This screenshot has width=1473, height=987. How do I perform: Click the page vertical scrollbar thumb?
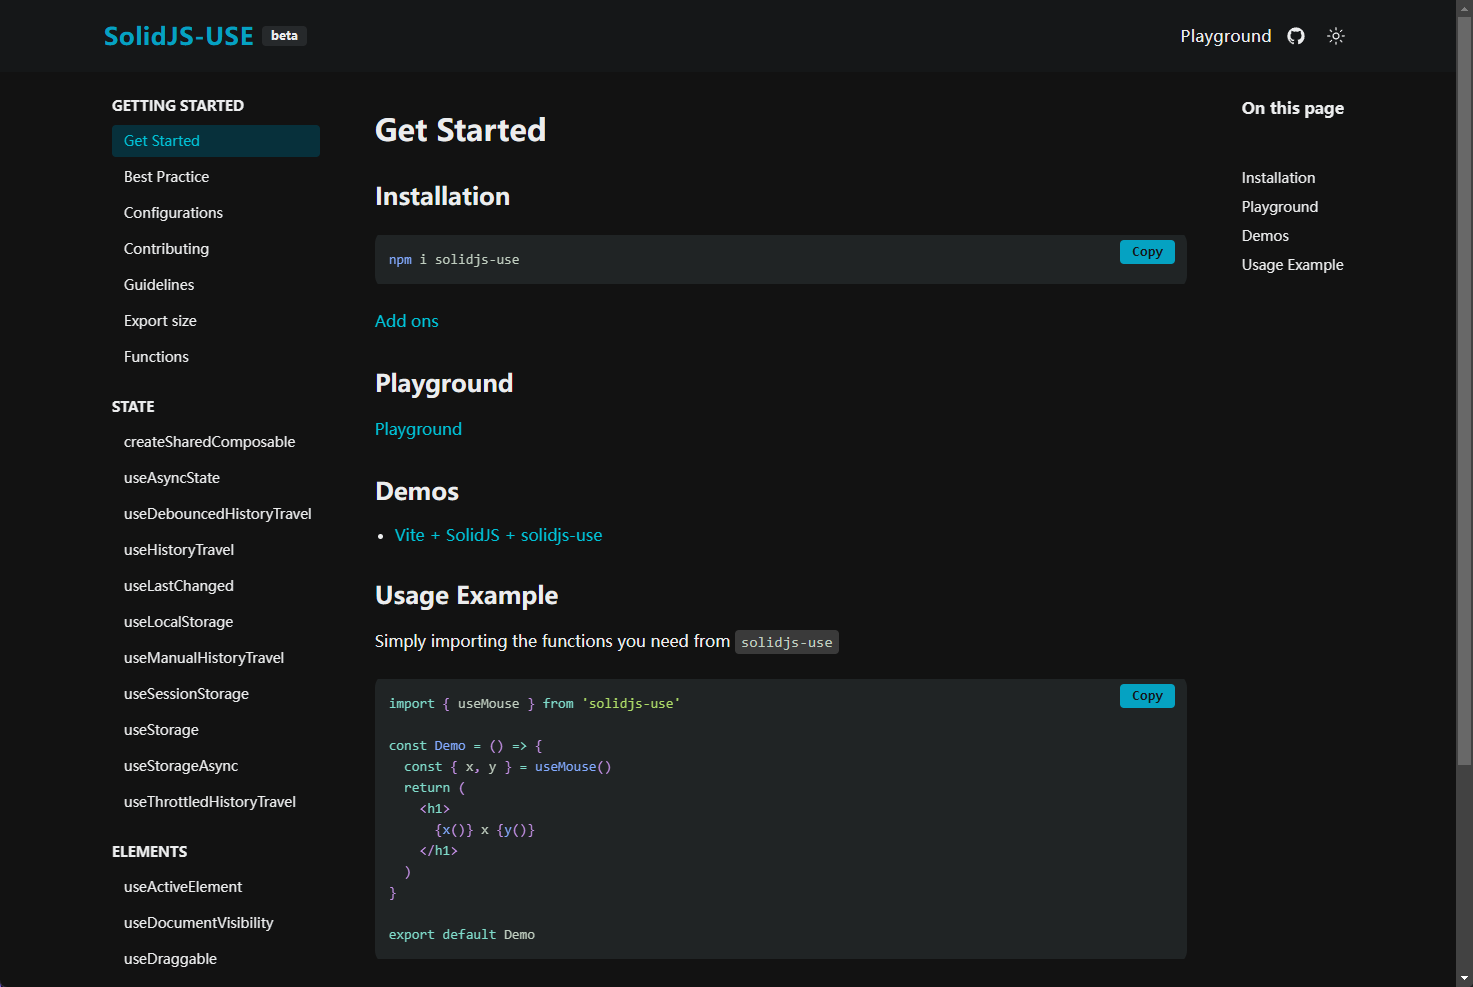(1464, 390)
